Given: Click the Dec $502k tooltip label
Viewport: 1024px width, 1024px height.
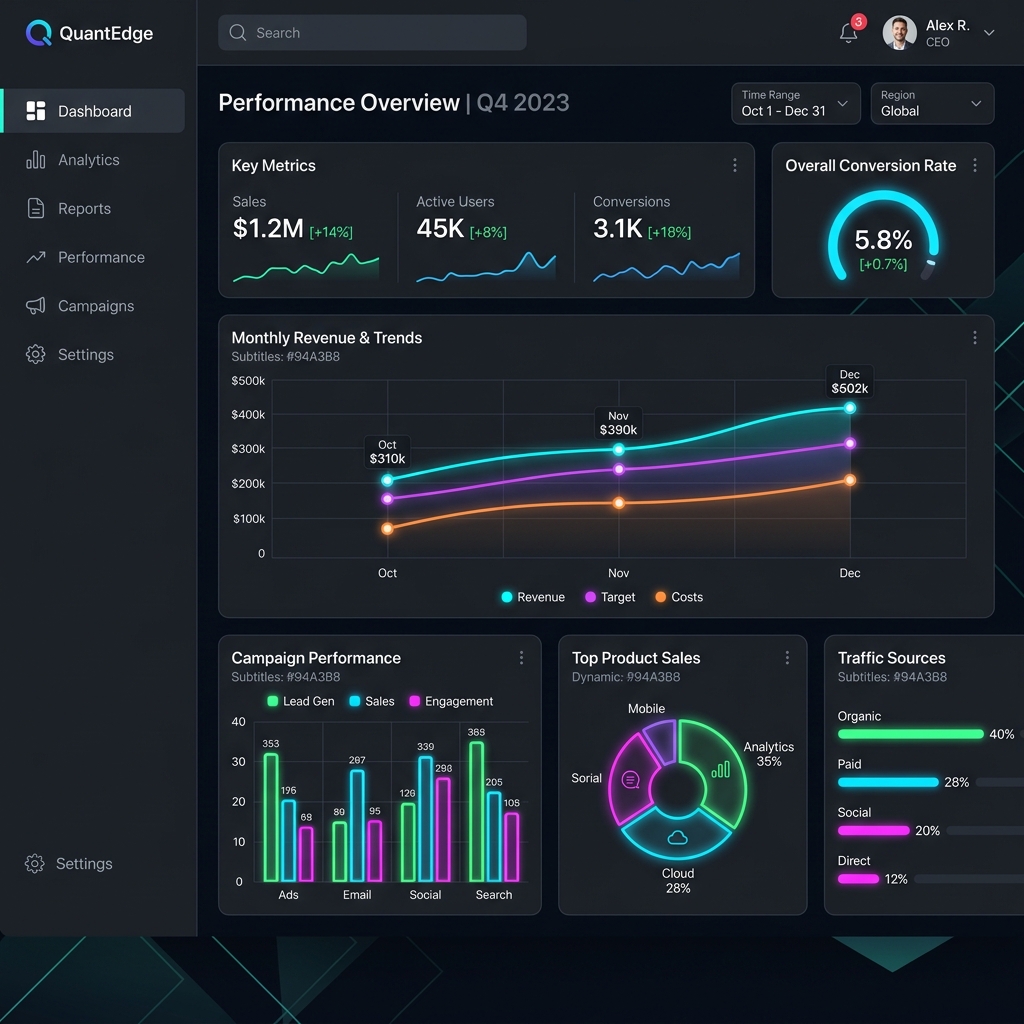Looking at the screenshot, I should pyautogui.click(x=850, y=381).
